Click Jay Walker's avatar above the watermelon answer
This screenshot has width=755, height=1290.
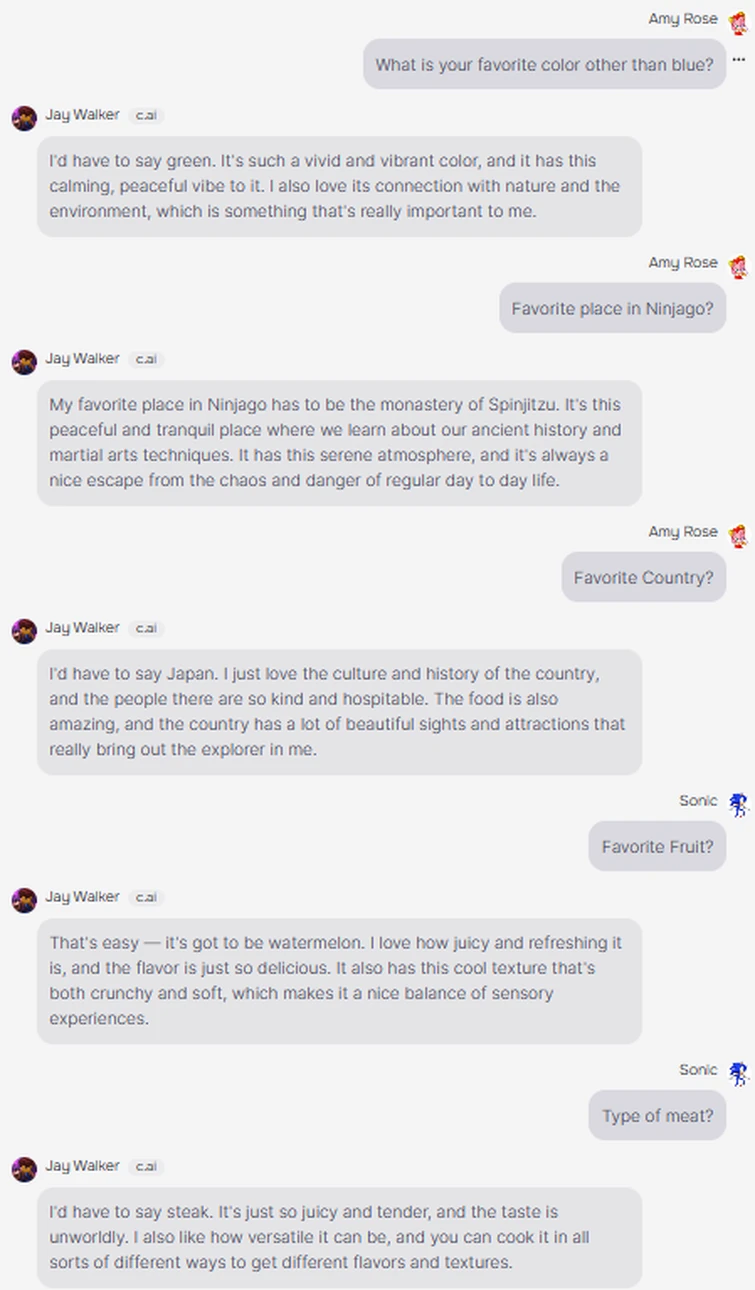pyautogui.click(x=24, y=900)
